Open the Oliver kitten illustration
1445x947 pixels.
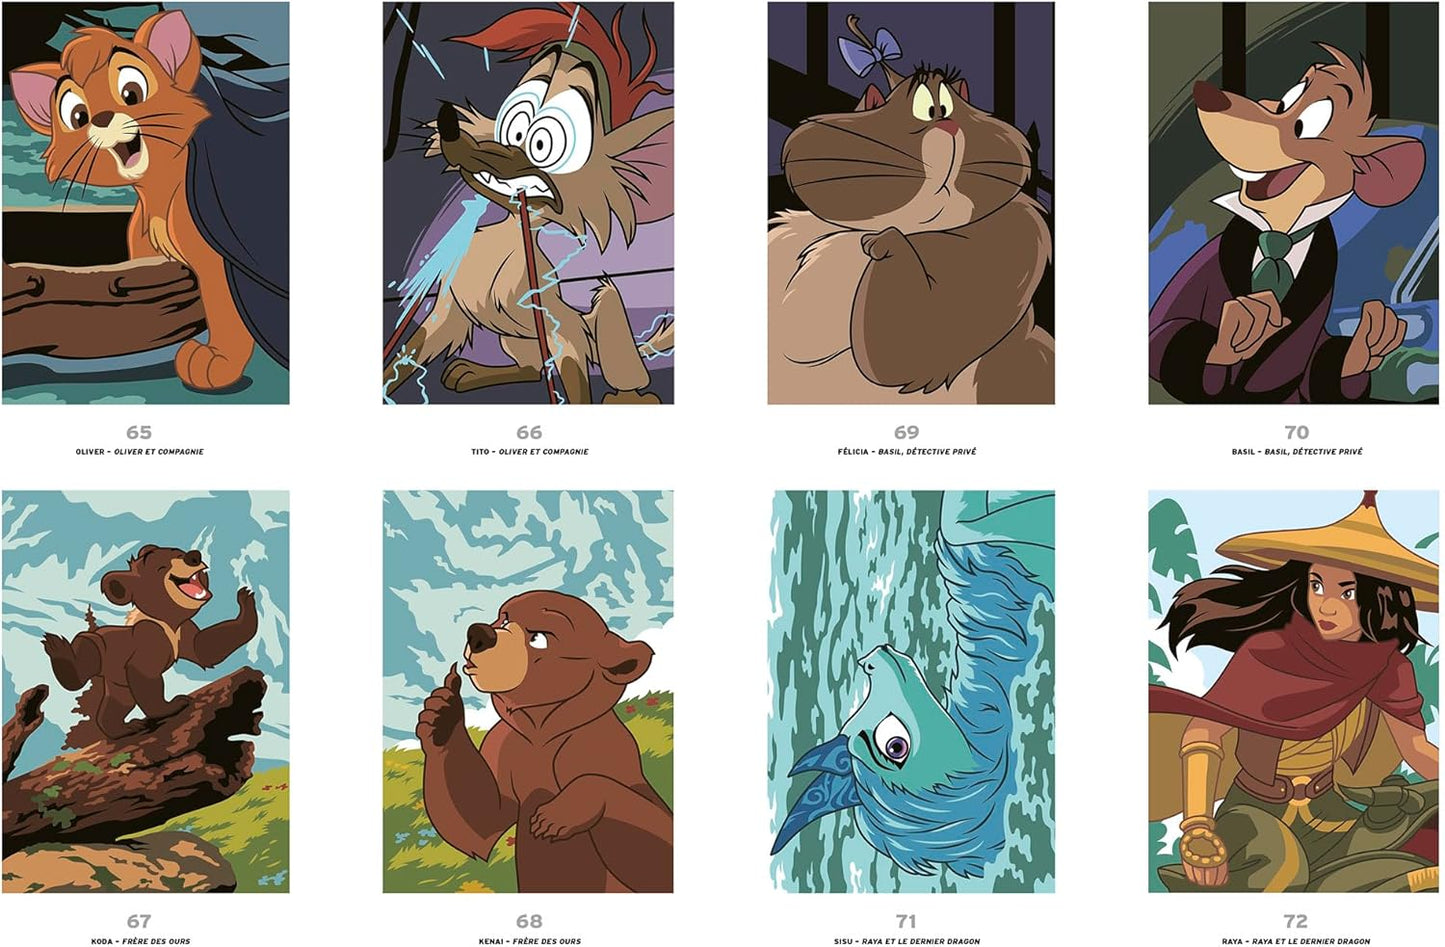(146, 203)
